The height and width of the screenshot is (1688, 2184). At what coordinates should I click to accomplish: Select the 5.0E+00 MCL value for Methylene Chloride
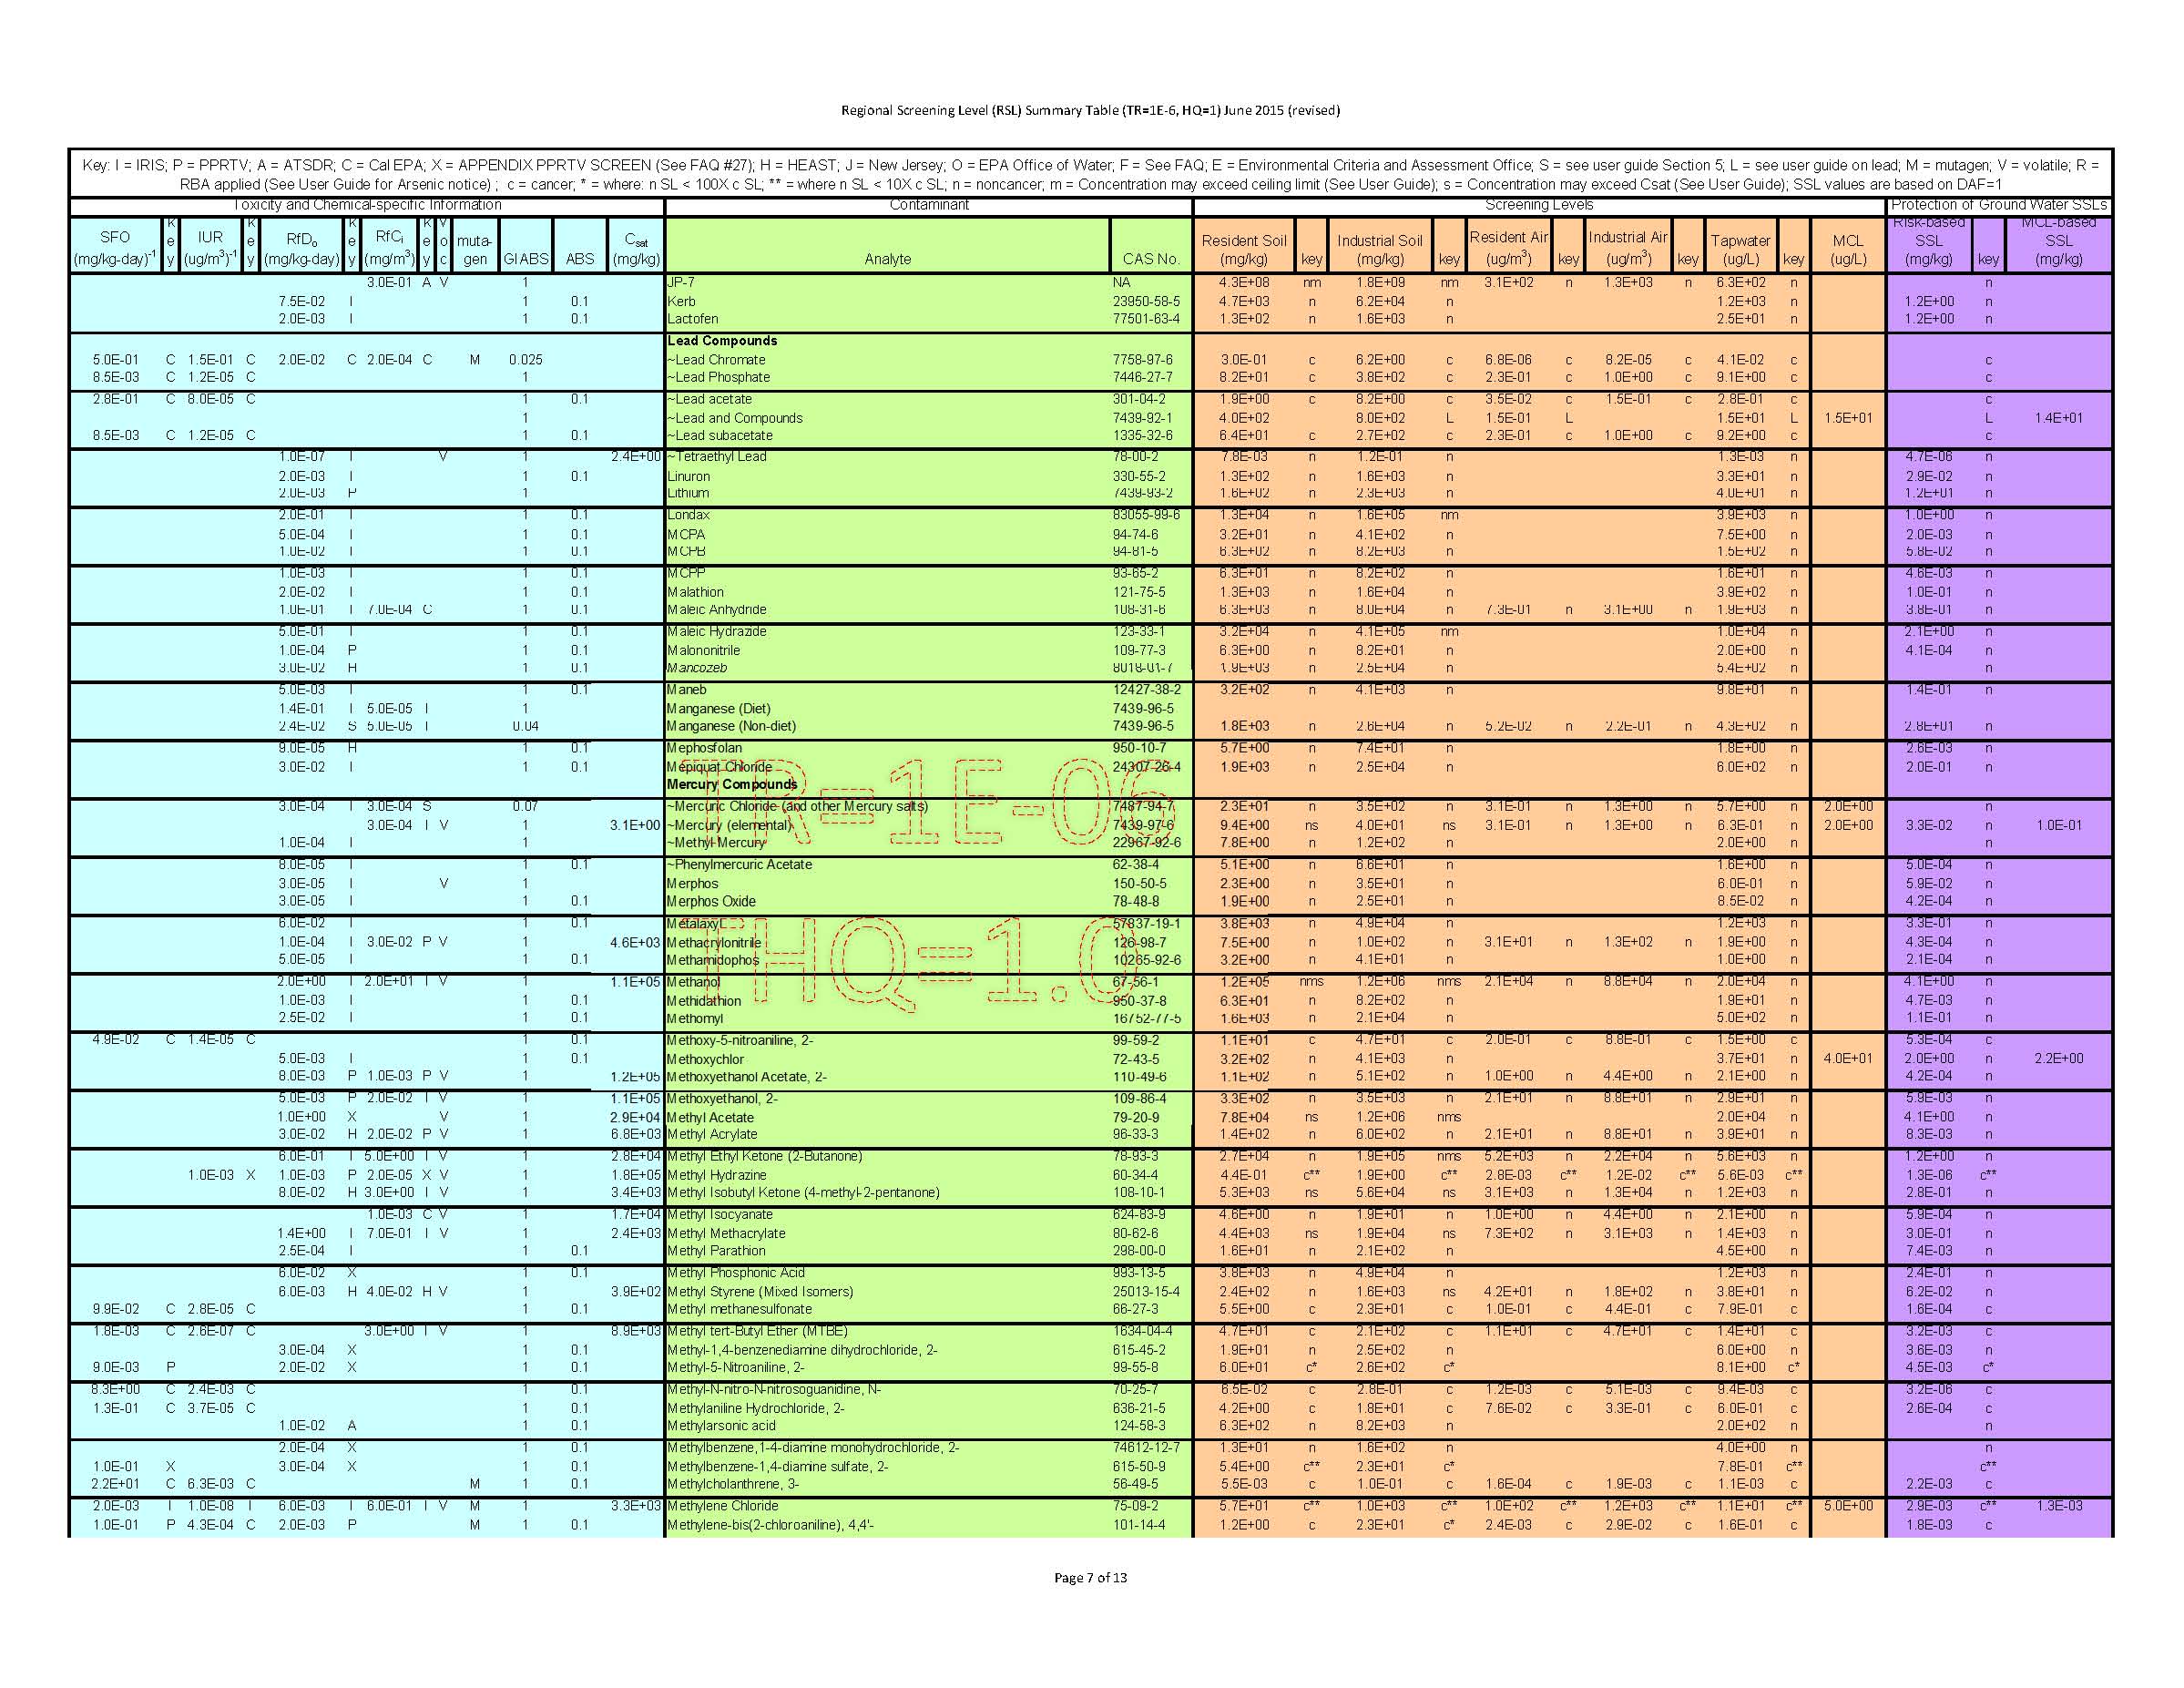click(1848, 1506)
